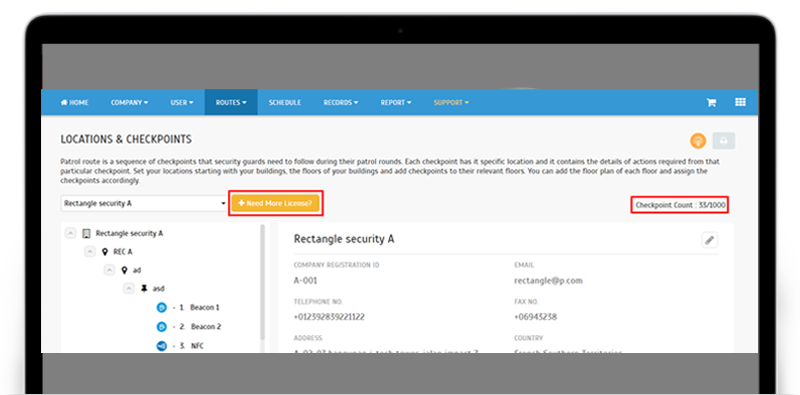Click fax number +06943238
This screenshot has height=395, width=800.
[x=535, y=317]
